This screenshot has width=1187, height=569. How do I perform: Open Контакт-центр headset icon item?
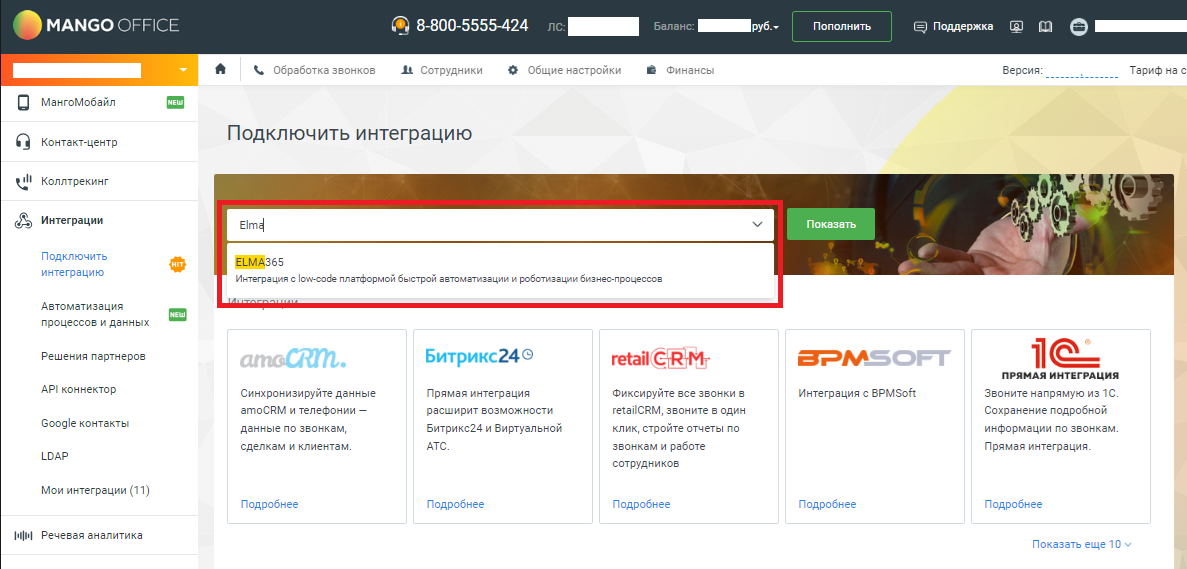(23, 142)
